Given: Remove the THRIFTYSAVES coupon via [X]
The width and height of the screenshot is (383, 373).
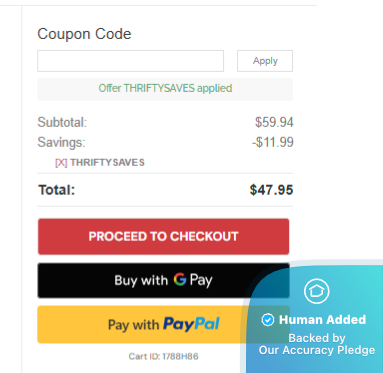Looking at the screenshot, I should (61, 163).
